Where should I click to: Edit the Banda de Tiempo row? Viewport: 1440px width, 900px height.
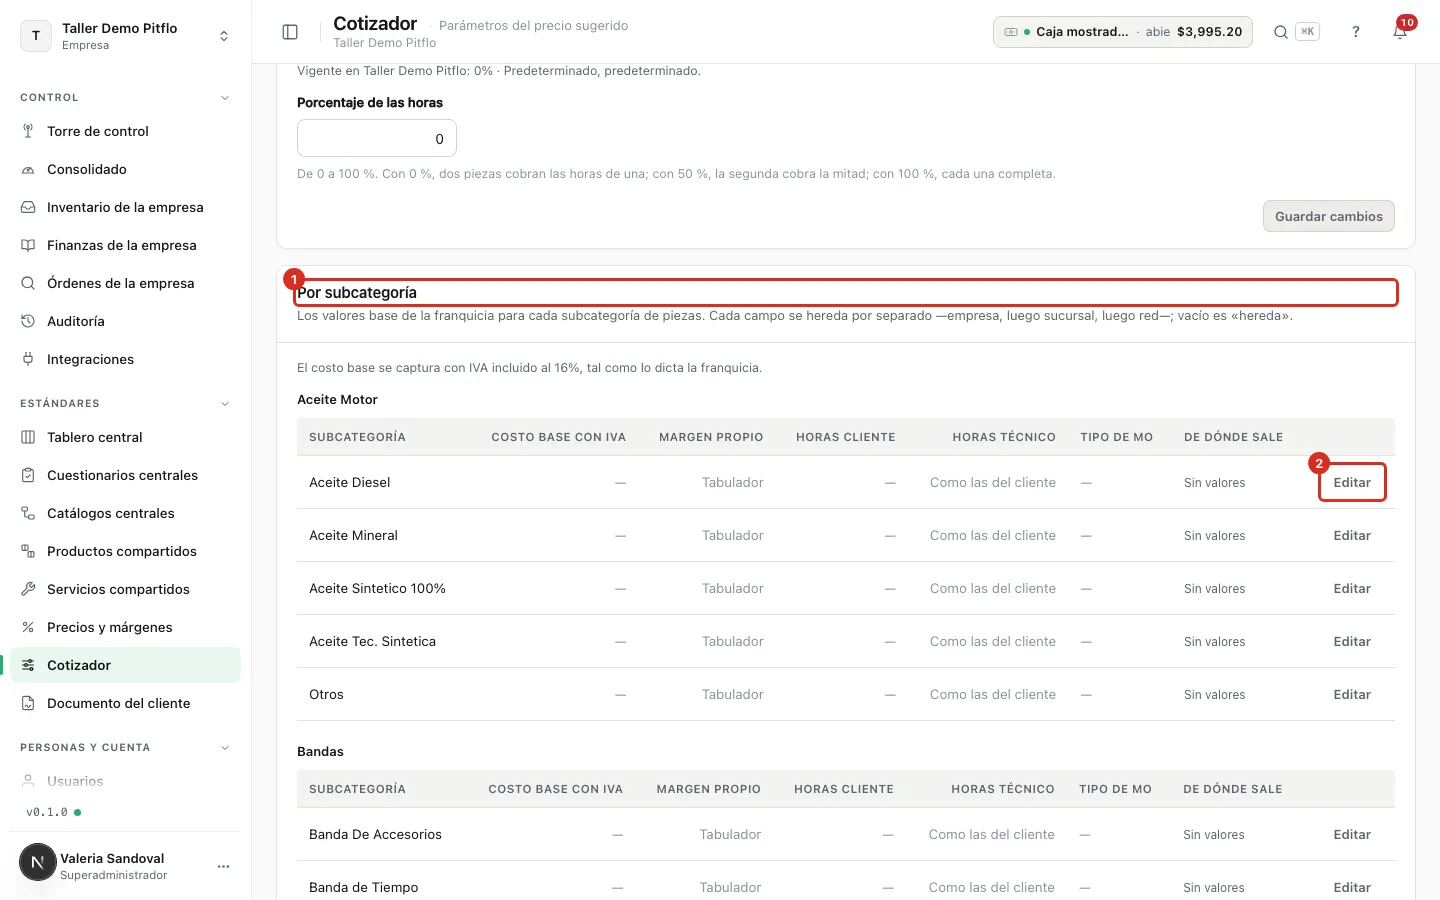pos(1352,887)
